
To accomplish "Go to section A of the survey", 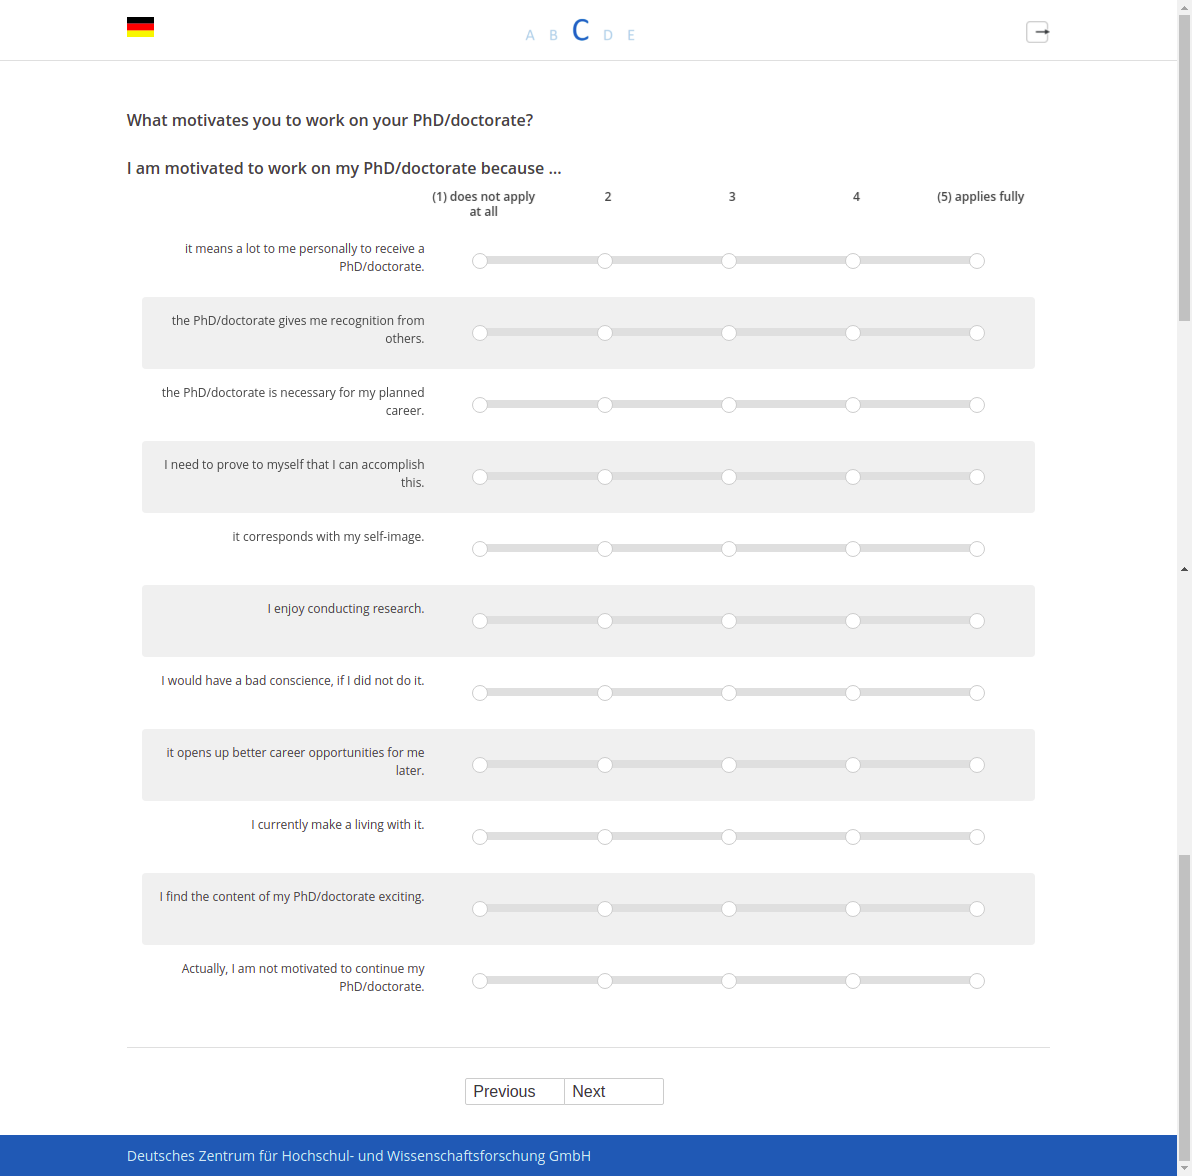I will coord(530,35).
